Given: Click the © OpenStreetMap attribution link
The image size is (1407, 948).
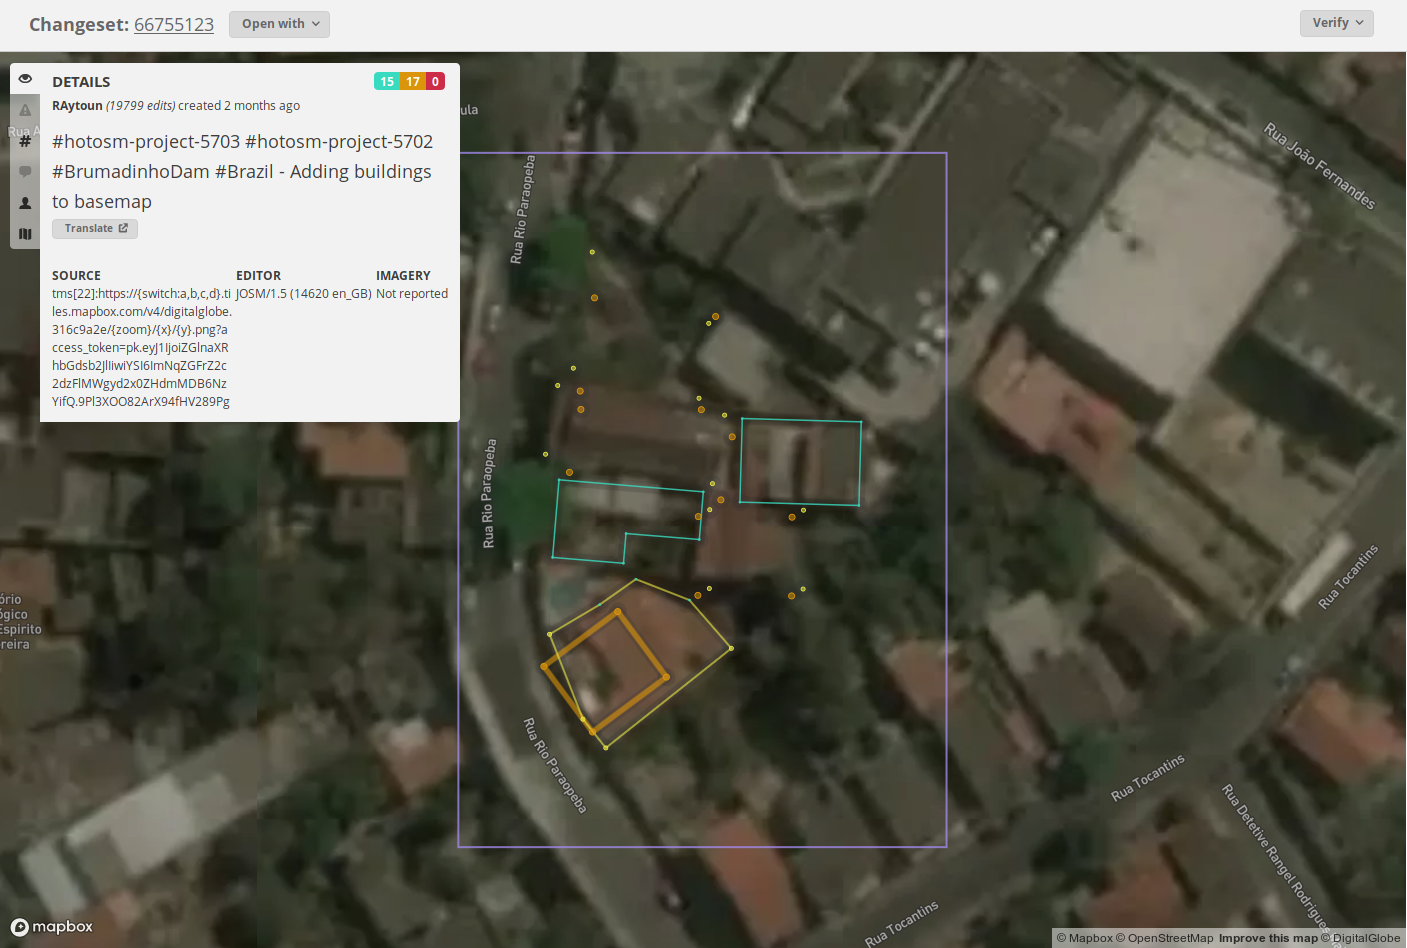Looking at the screenshot, I should pos(1164,938).
